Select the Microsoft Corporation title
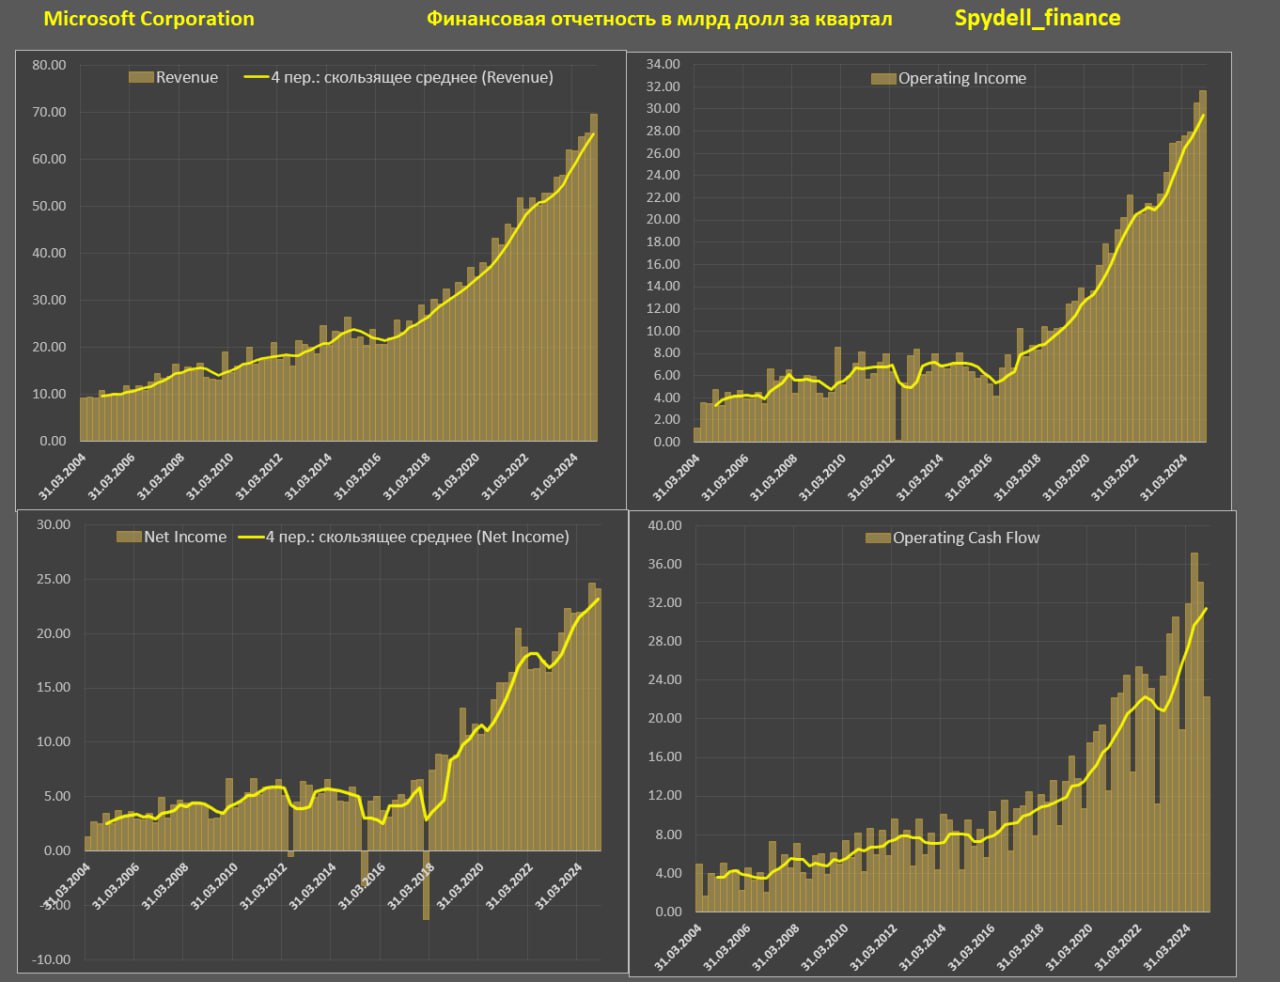Image resolution: width=1280 pixels, height=982 pixels. (149, 19)
